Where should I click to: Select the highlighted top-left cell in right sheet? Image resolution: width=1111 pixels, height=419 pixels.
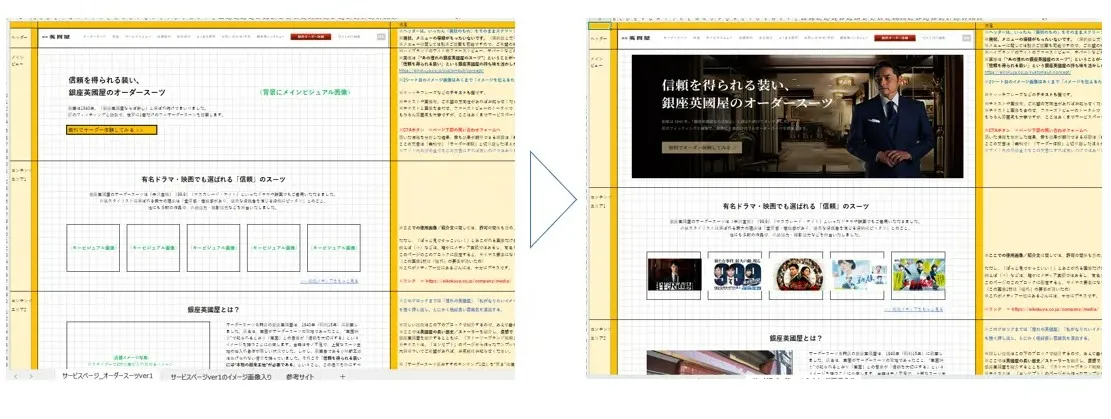pyautogui.click(x=599, y=25)
